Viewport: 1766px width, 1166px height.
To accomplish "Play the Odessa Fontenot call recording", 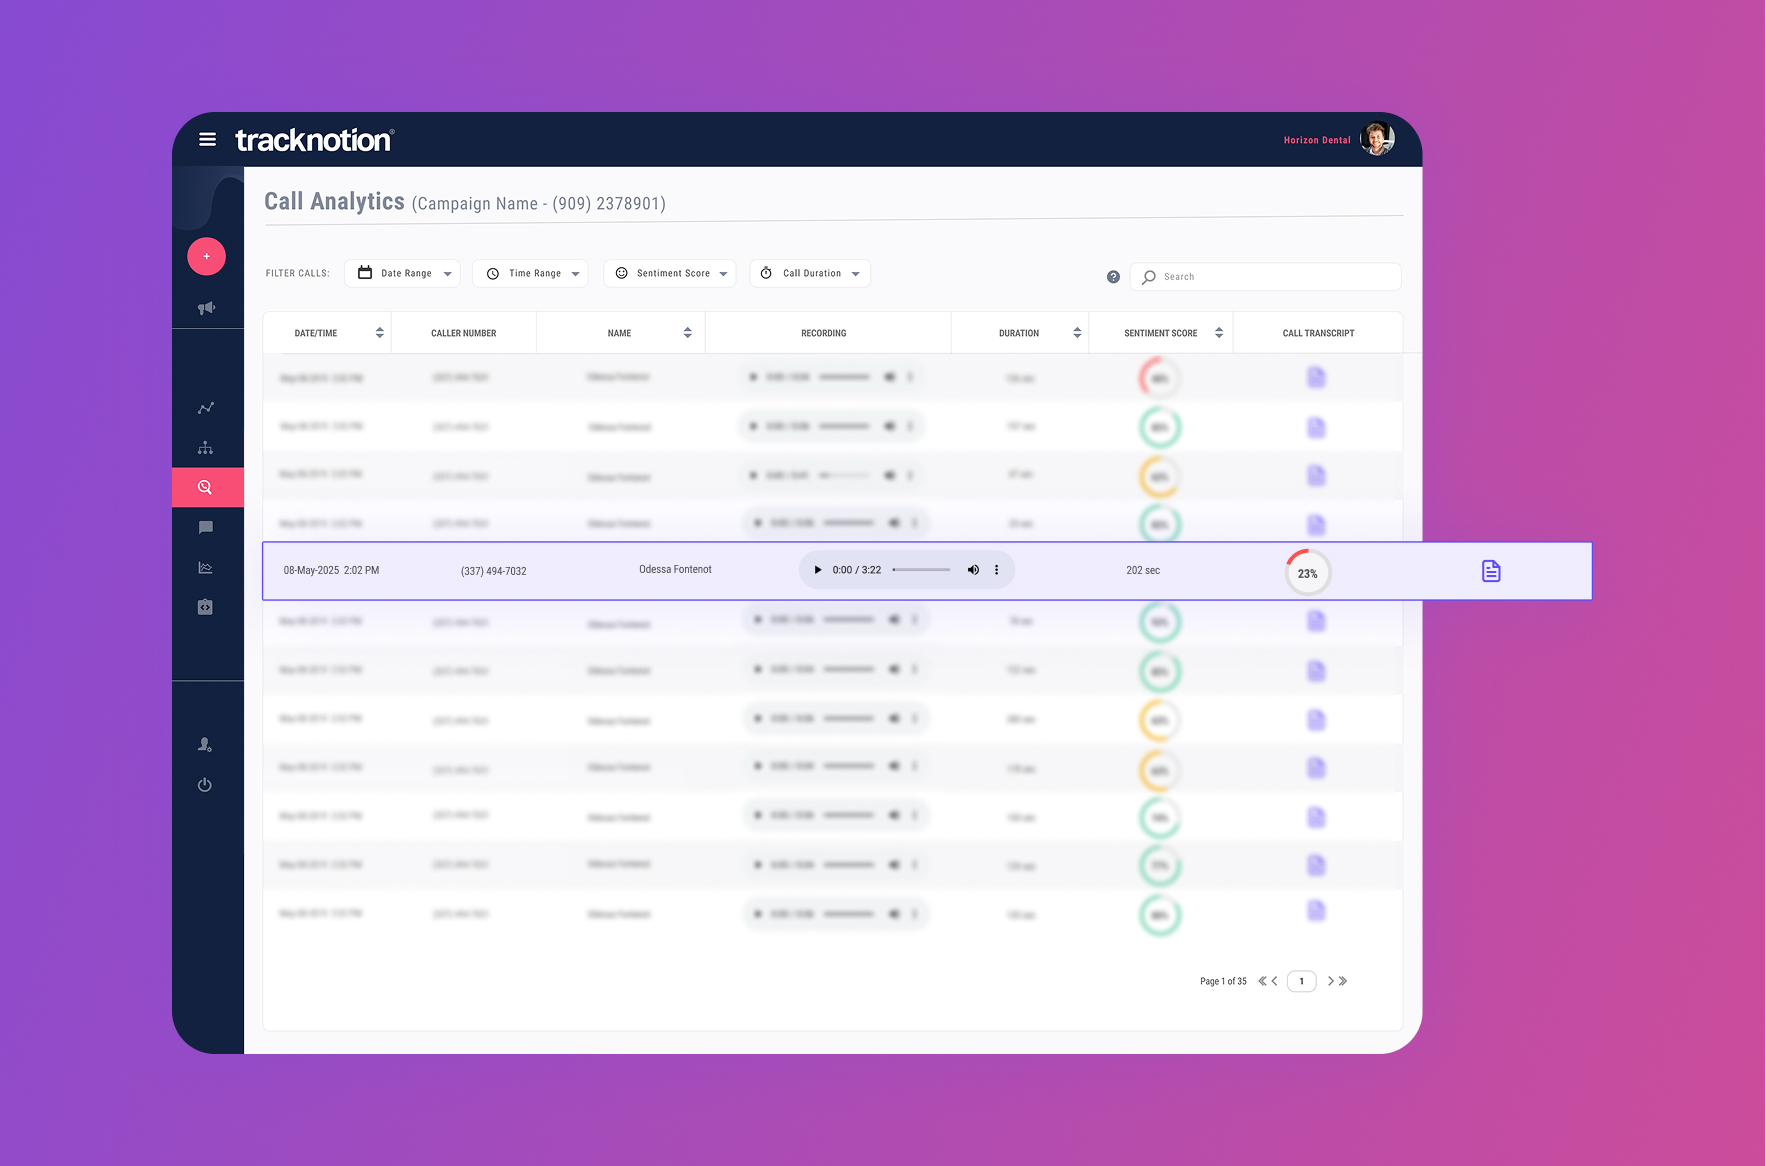I will pos(818,570).
